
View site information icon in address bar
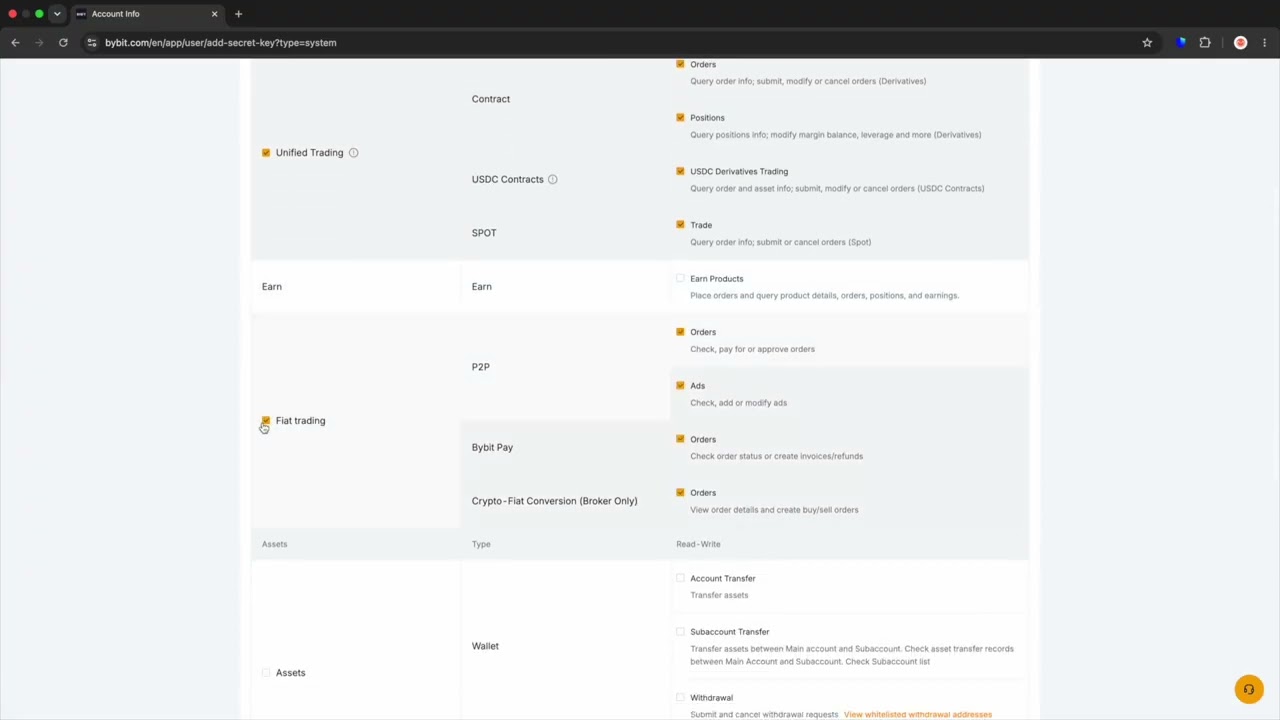click(x=91, y=43)
